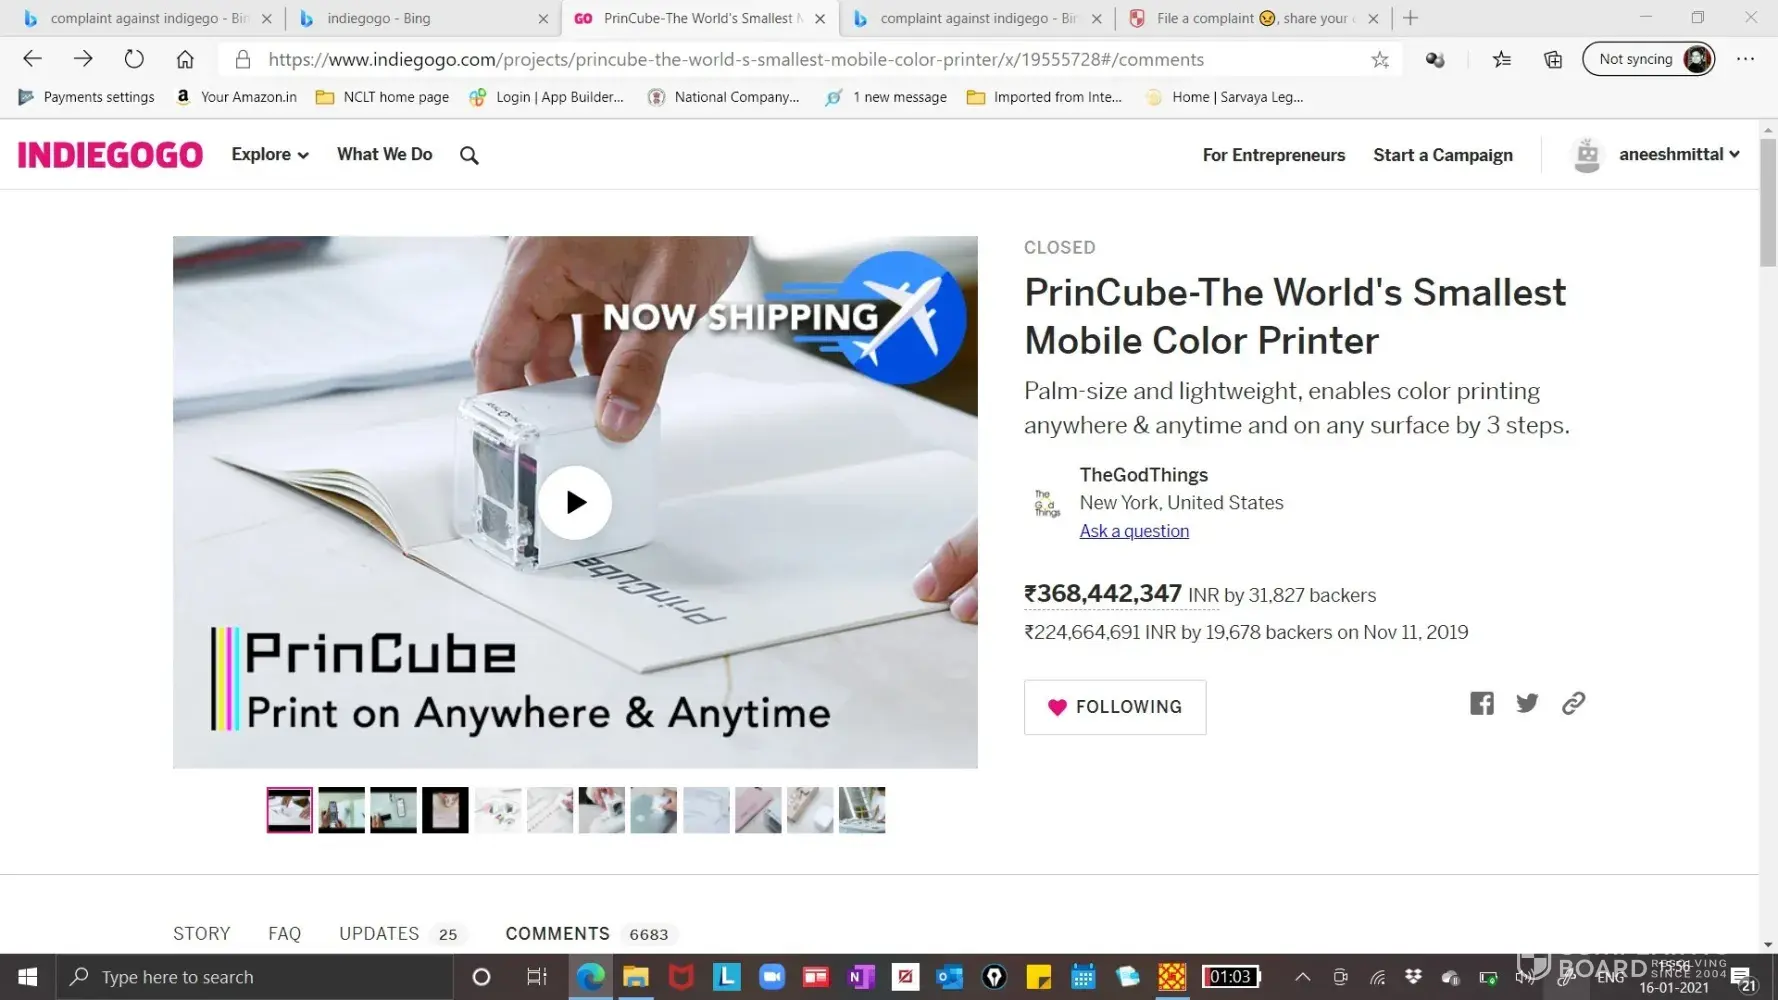Image resolution: width=1778 pixels, height=1000 pixels.
Task: Click the Indiegogo search magnifier icon
Action: 469,155
